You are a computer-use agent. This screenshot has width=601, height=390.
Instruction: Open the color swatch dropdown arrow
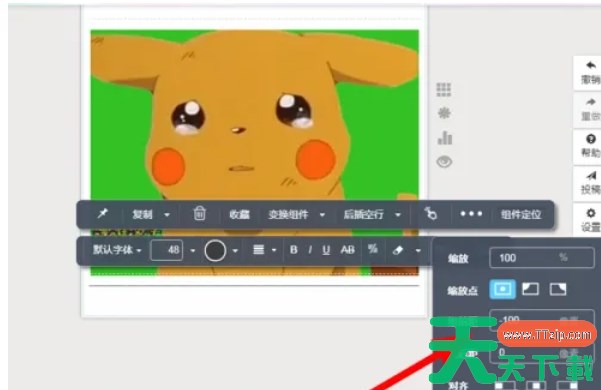coord(235,251)
